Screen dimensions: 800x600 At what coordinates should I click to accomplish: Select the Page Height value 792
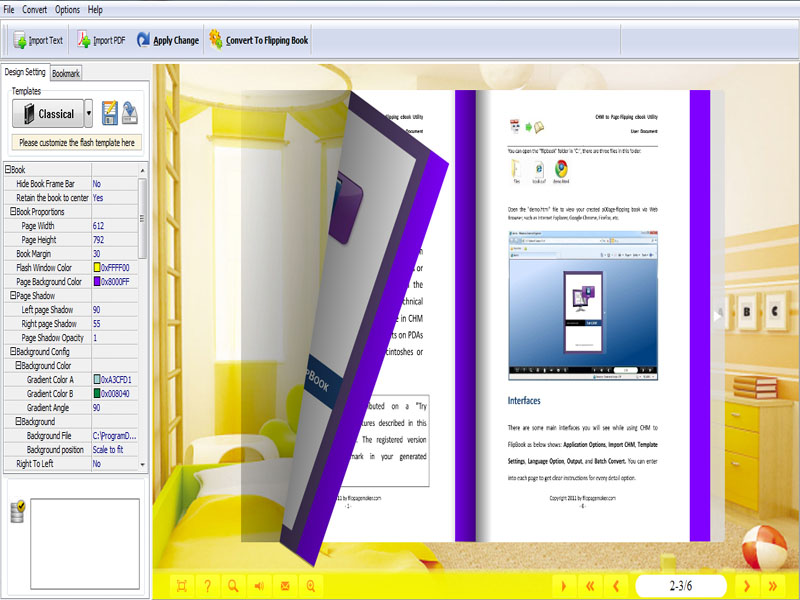[114, 239]
